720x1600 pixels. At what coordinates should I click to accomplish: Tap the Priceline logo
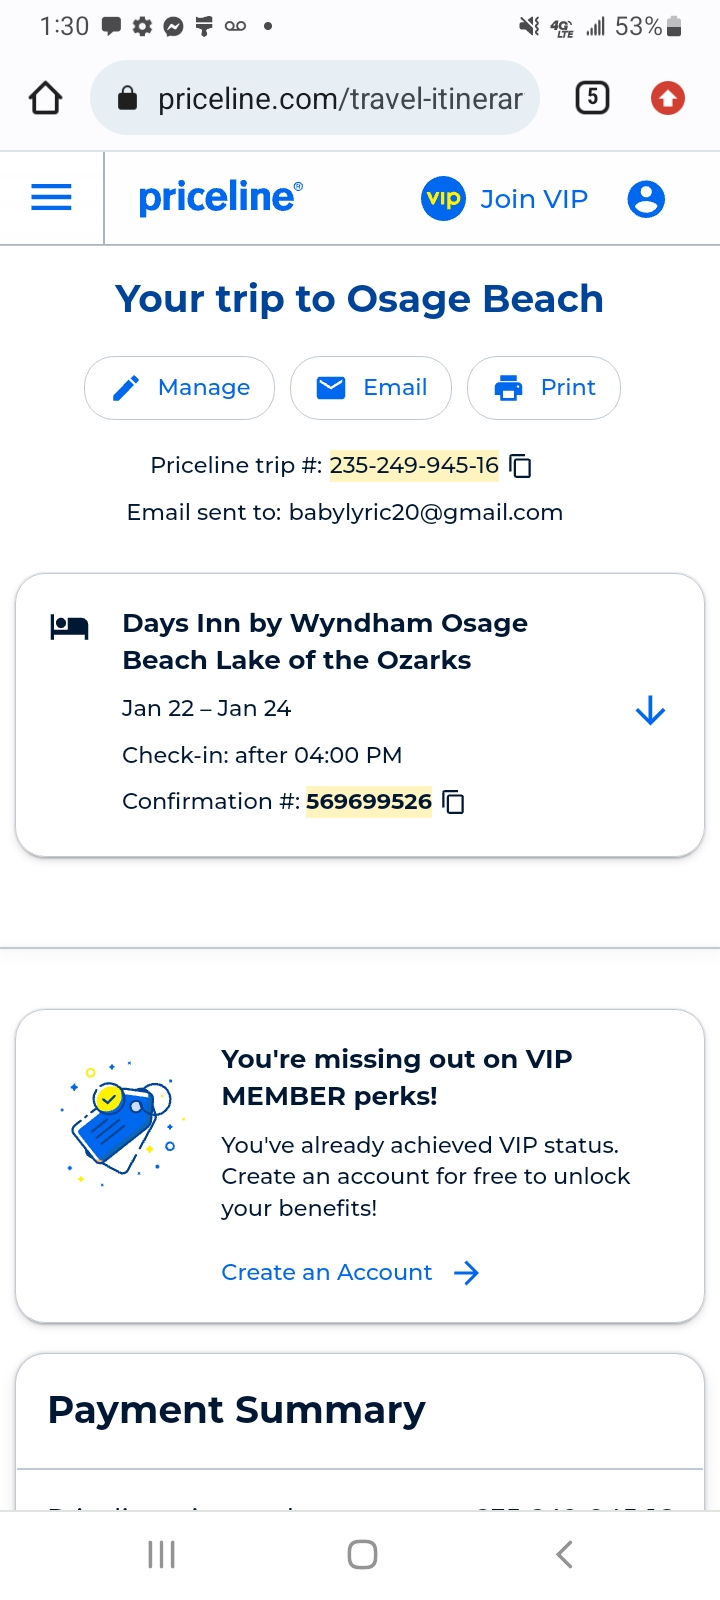coord(220,198)
